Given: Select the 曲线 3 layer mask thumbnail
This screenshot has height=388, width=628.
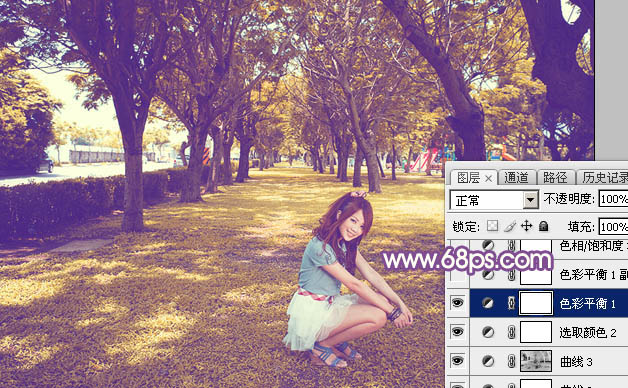Looking at the screenshot, I should point(536,361).
